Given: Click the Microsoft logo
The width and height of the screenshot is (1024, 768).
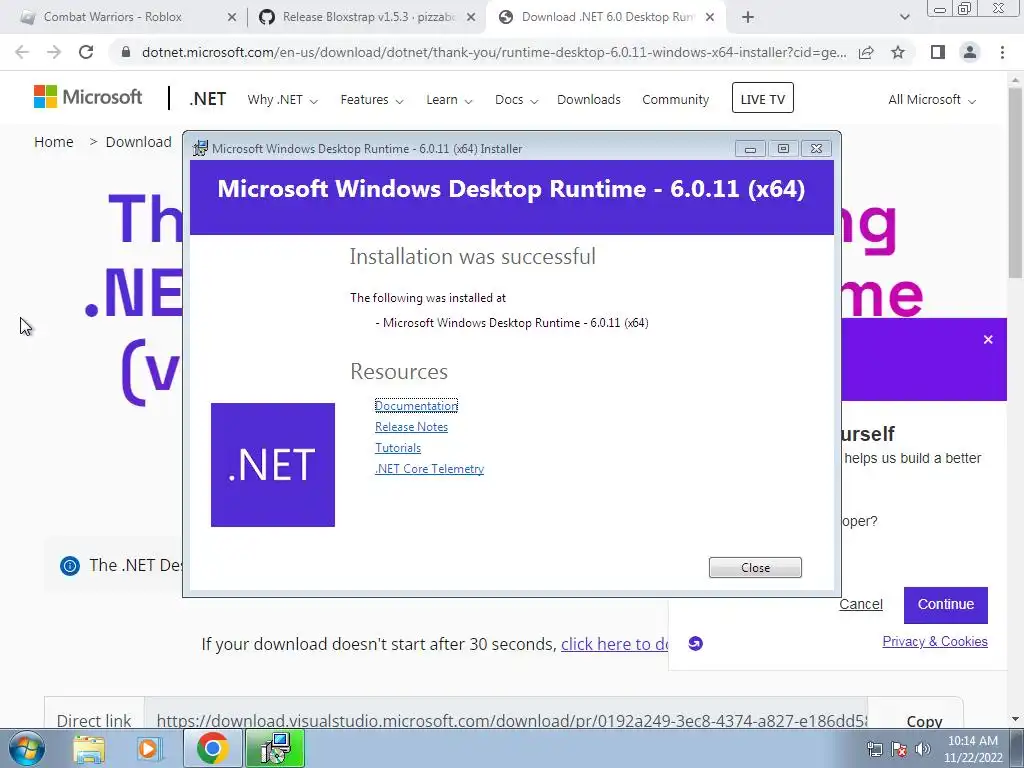Looking at the screenshot, I should click(88, 97).
